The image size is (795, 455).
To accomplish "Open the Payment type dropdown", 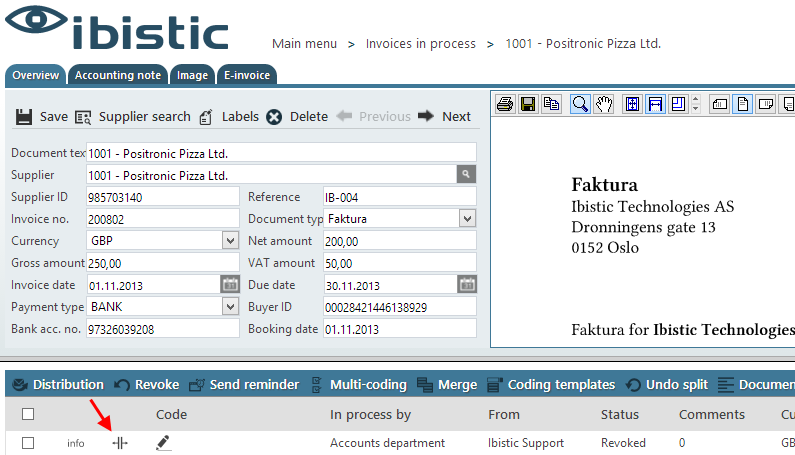I will [230, 306].
